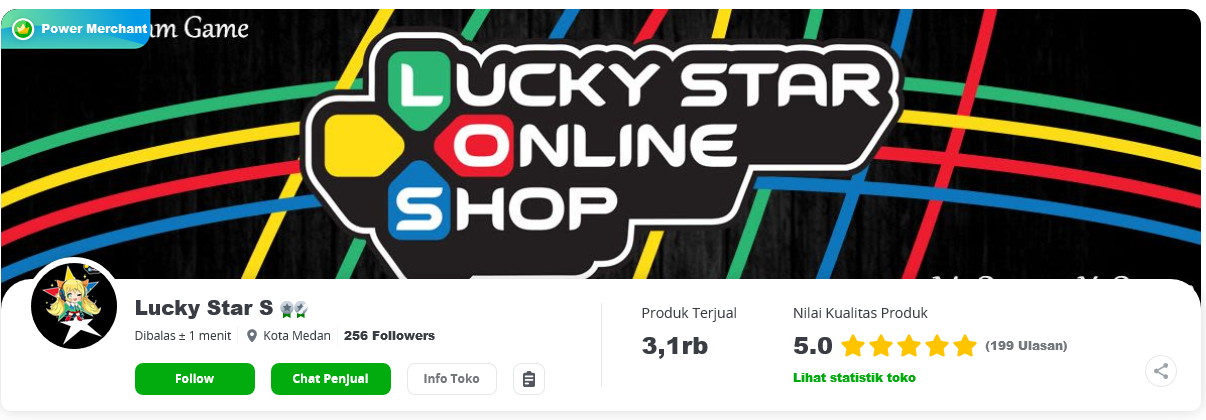The image size is (1206, 420).
Task: Click the Lucky Star S shop name
Action: coord(204,309)
